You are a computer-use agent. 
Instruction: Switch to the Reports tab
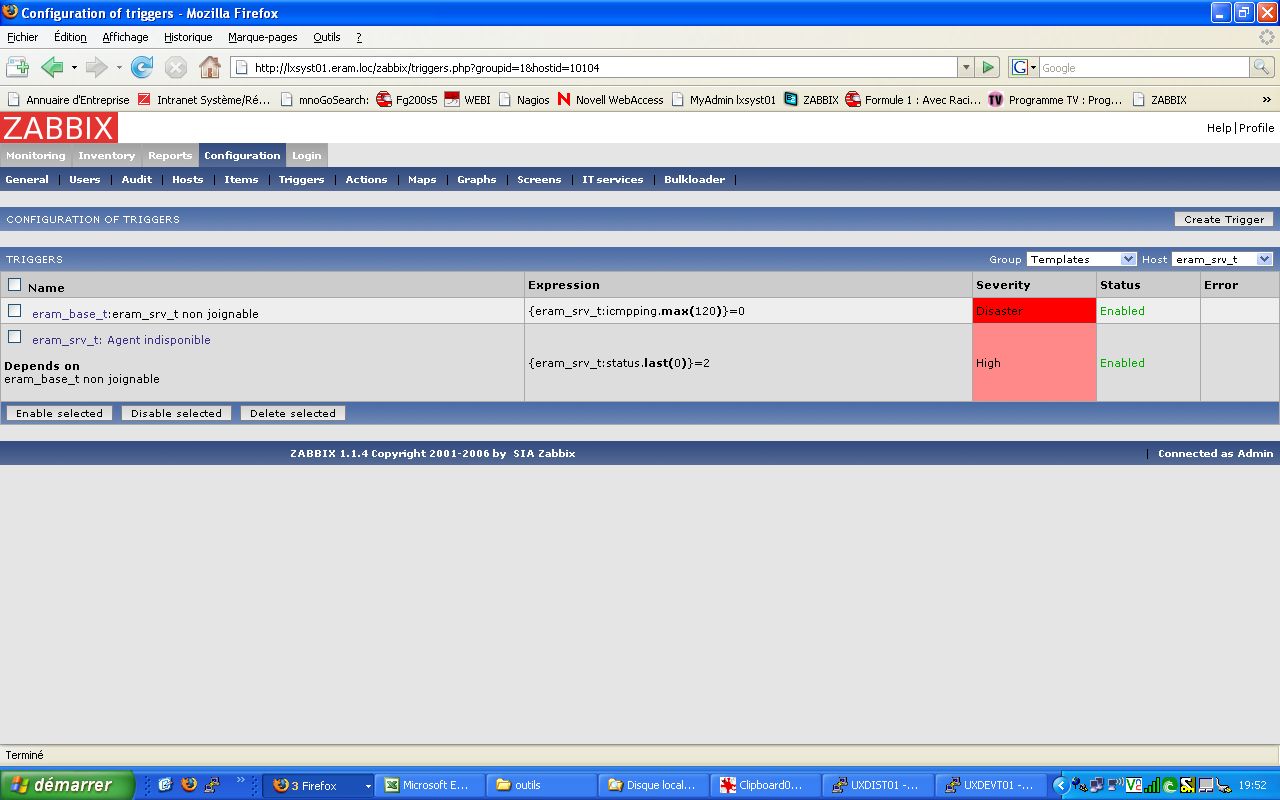170,156
